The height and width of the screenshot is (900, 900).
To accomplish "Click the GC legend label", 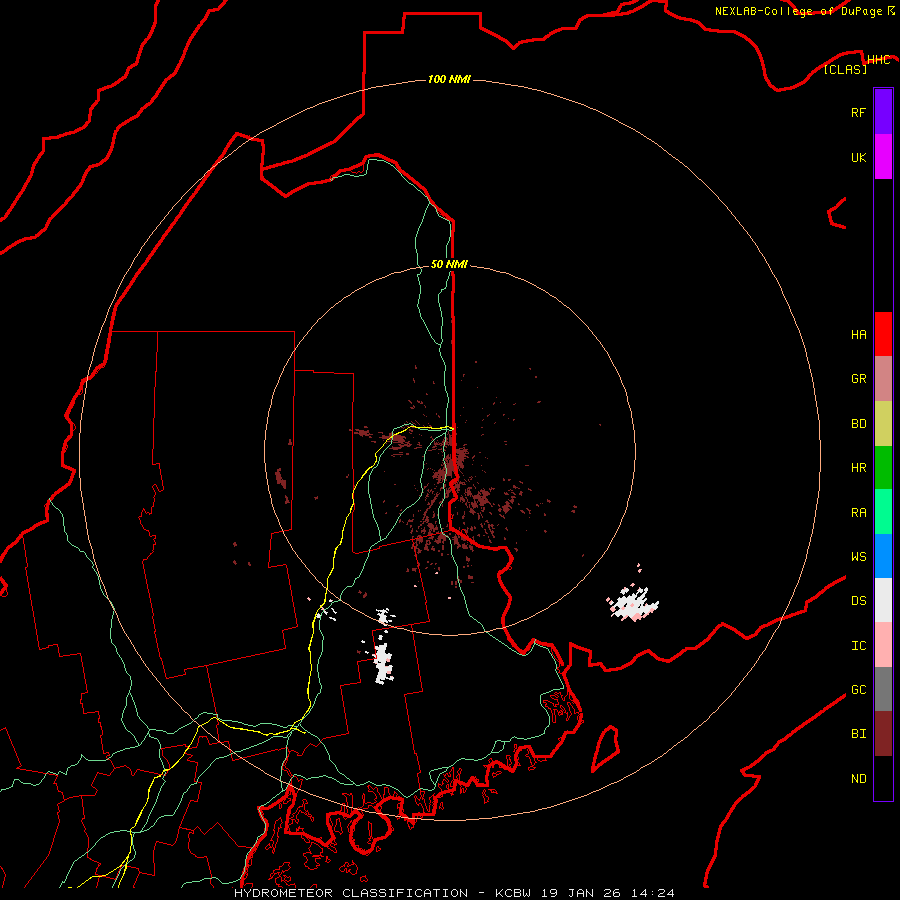I will point(858,689).
